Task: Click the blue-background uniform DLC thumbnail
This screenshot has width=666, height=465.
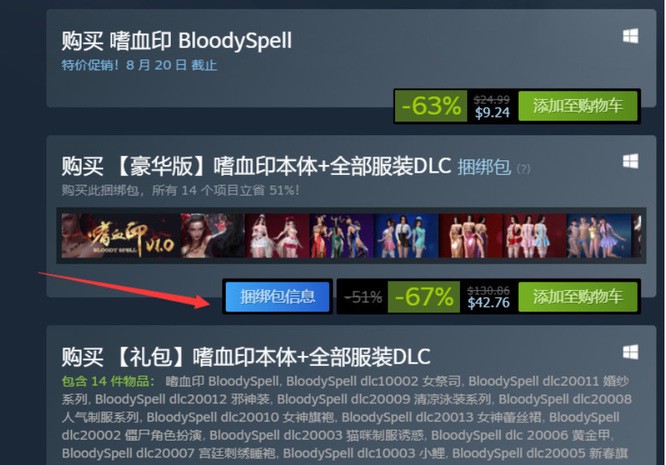Action: coord(406,236)
